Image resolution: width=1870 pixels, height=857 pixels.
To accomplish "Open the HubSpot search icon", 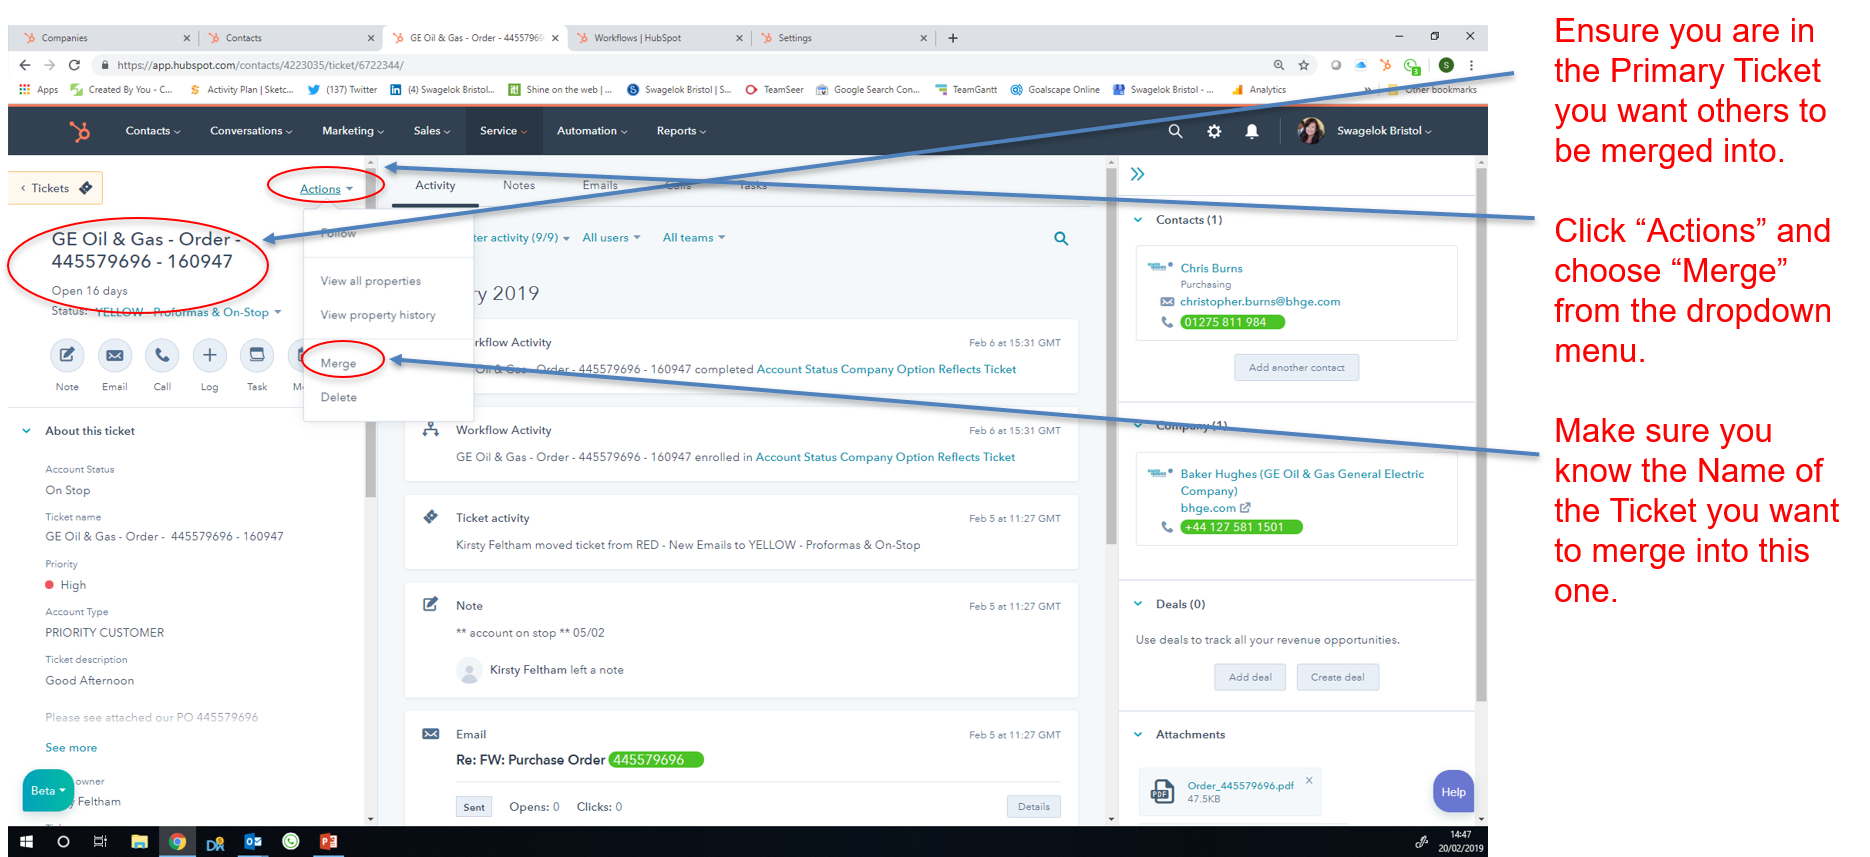I will tap(1175, 131).
